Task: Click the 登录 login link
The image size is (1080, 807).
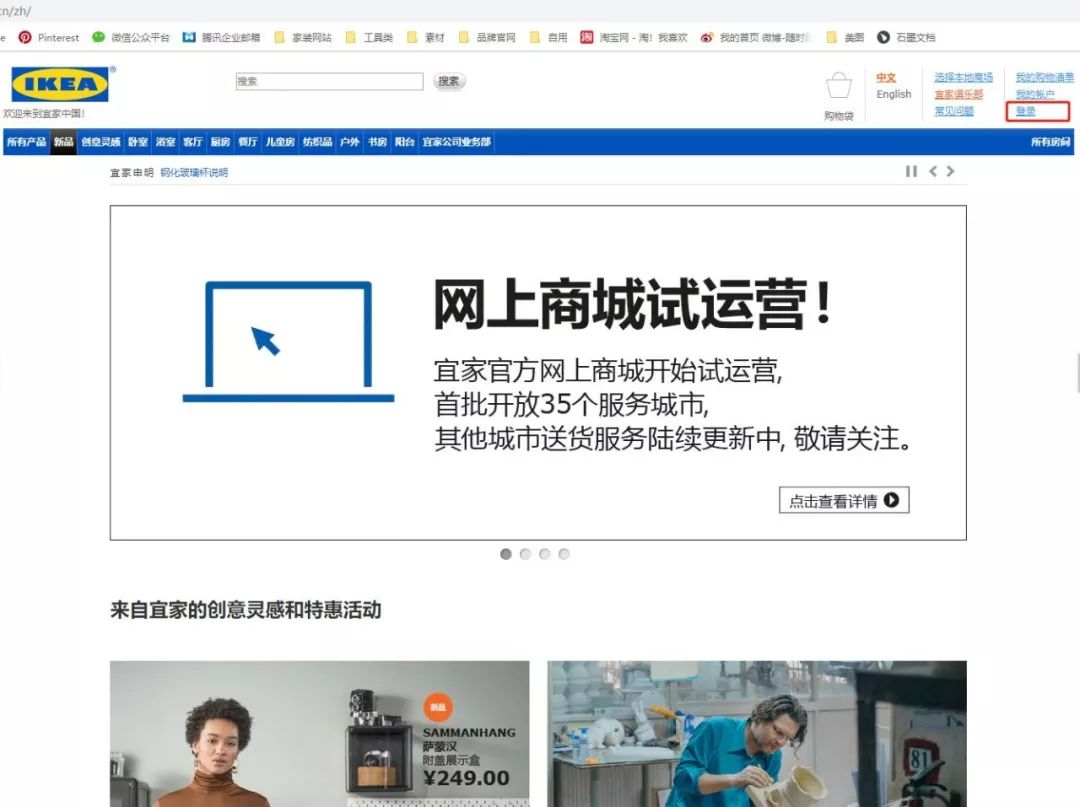Action: [1025, 109]
